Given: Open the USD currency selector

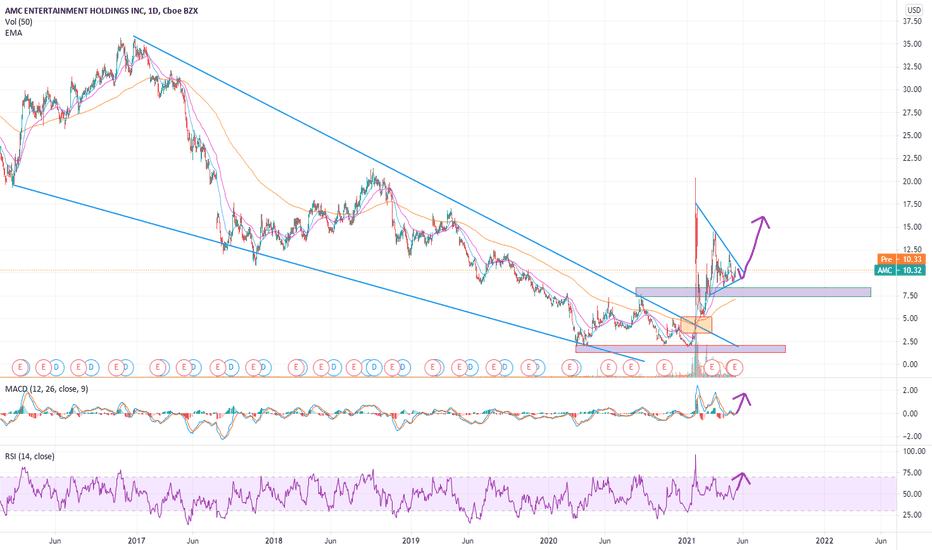Looking at the screenshot, I should pos(914,10).
